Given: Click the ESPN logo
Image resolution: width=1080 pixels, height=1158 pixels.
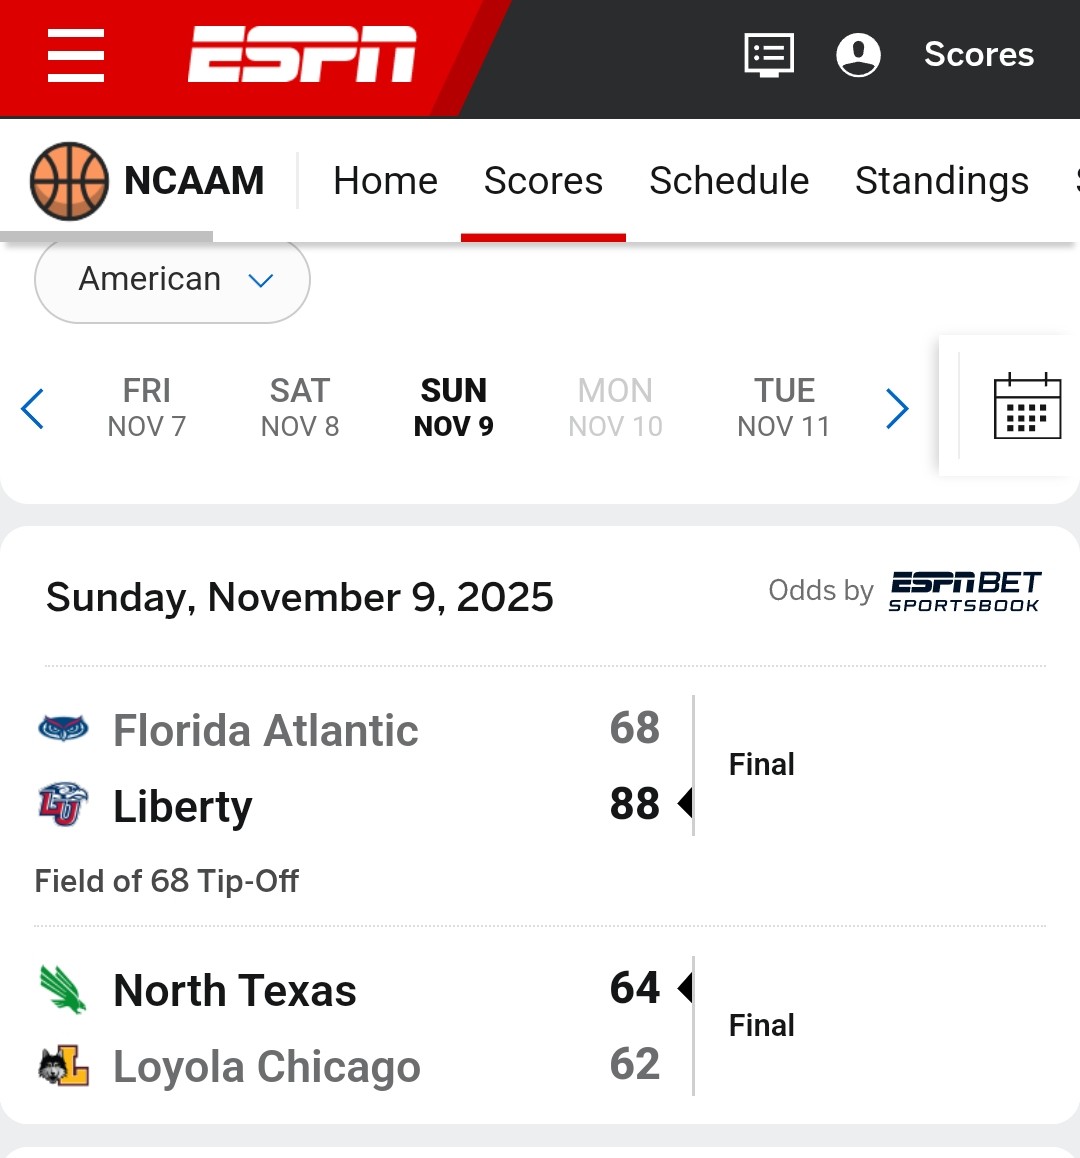Looking at the screenshot, I should click(302, 55).
